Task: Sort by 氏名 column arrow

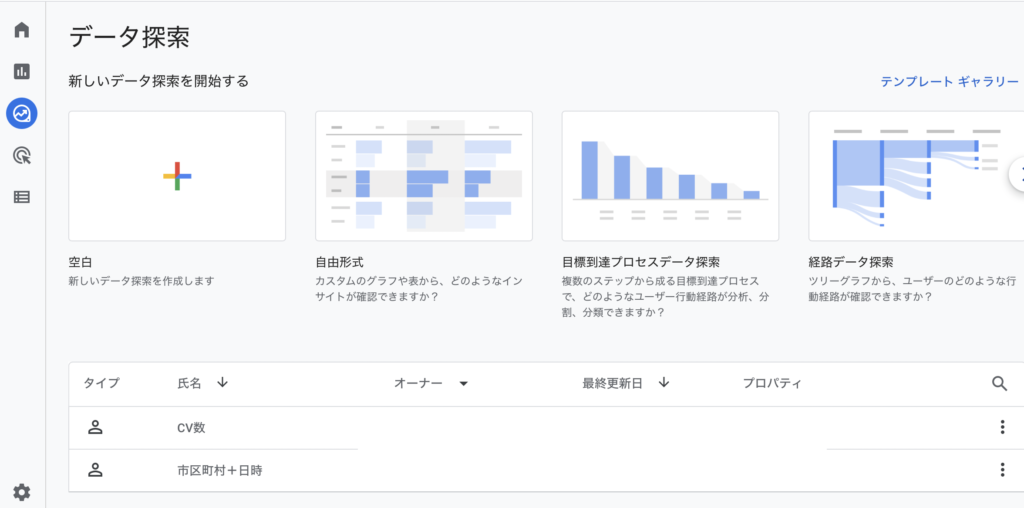Action: coord(222,383)
